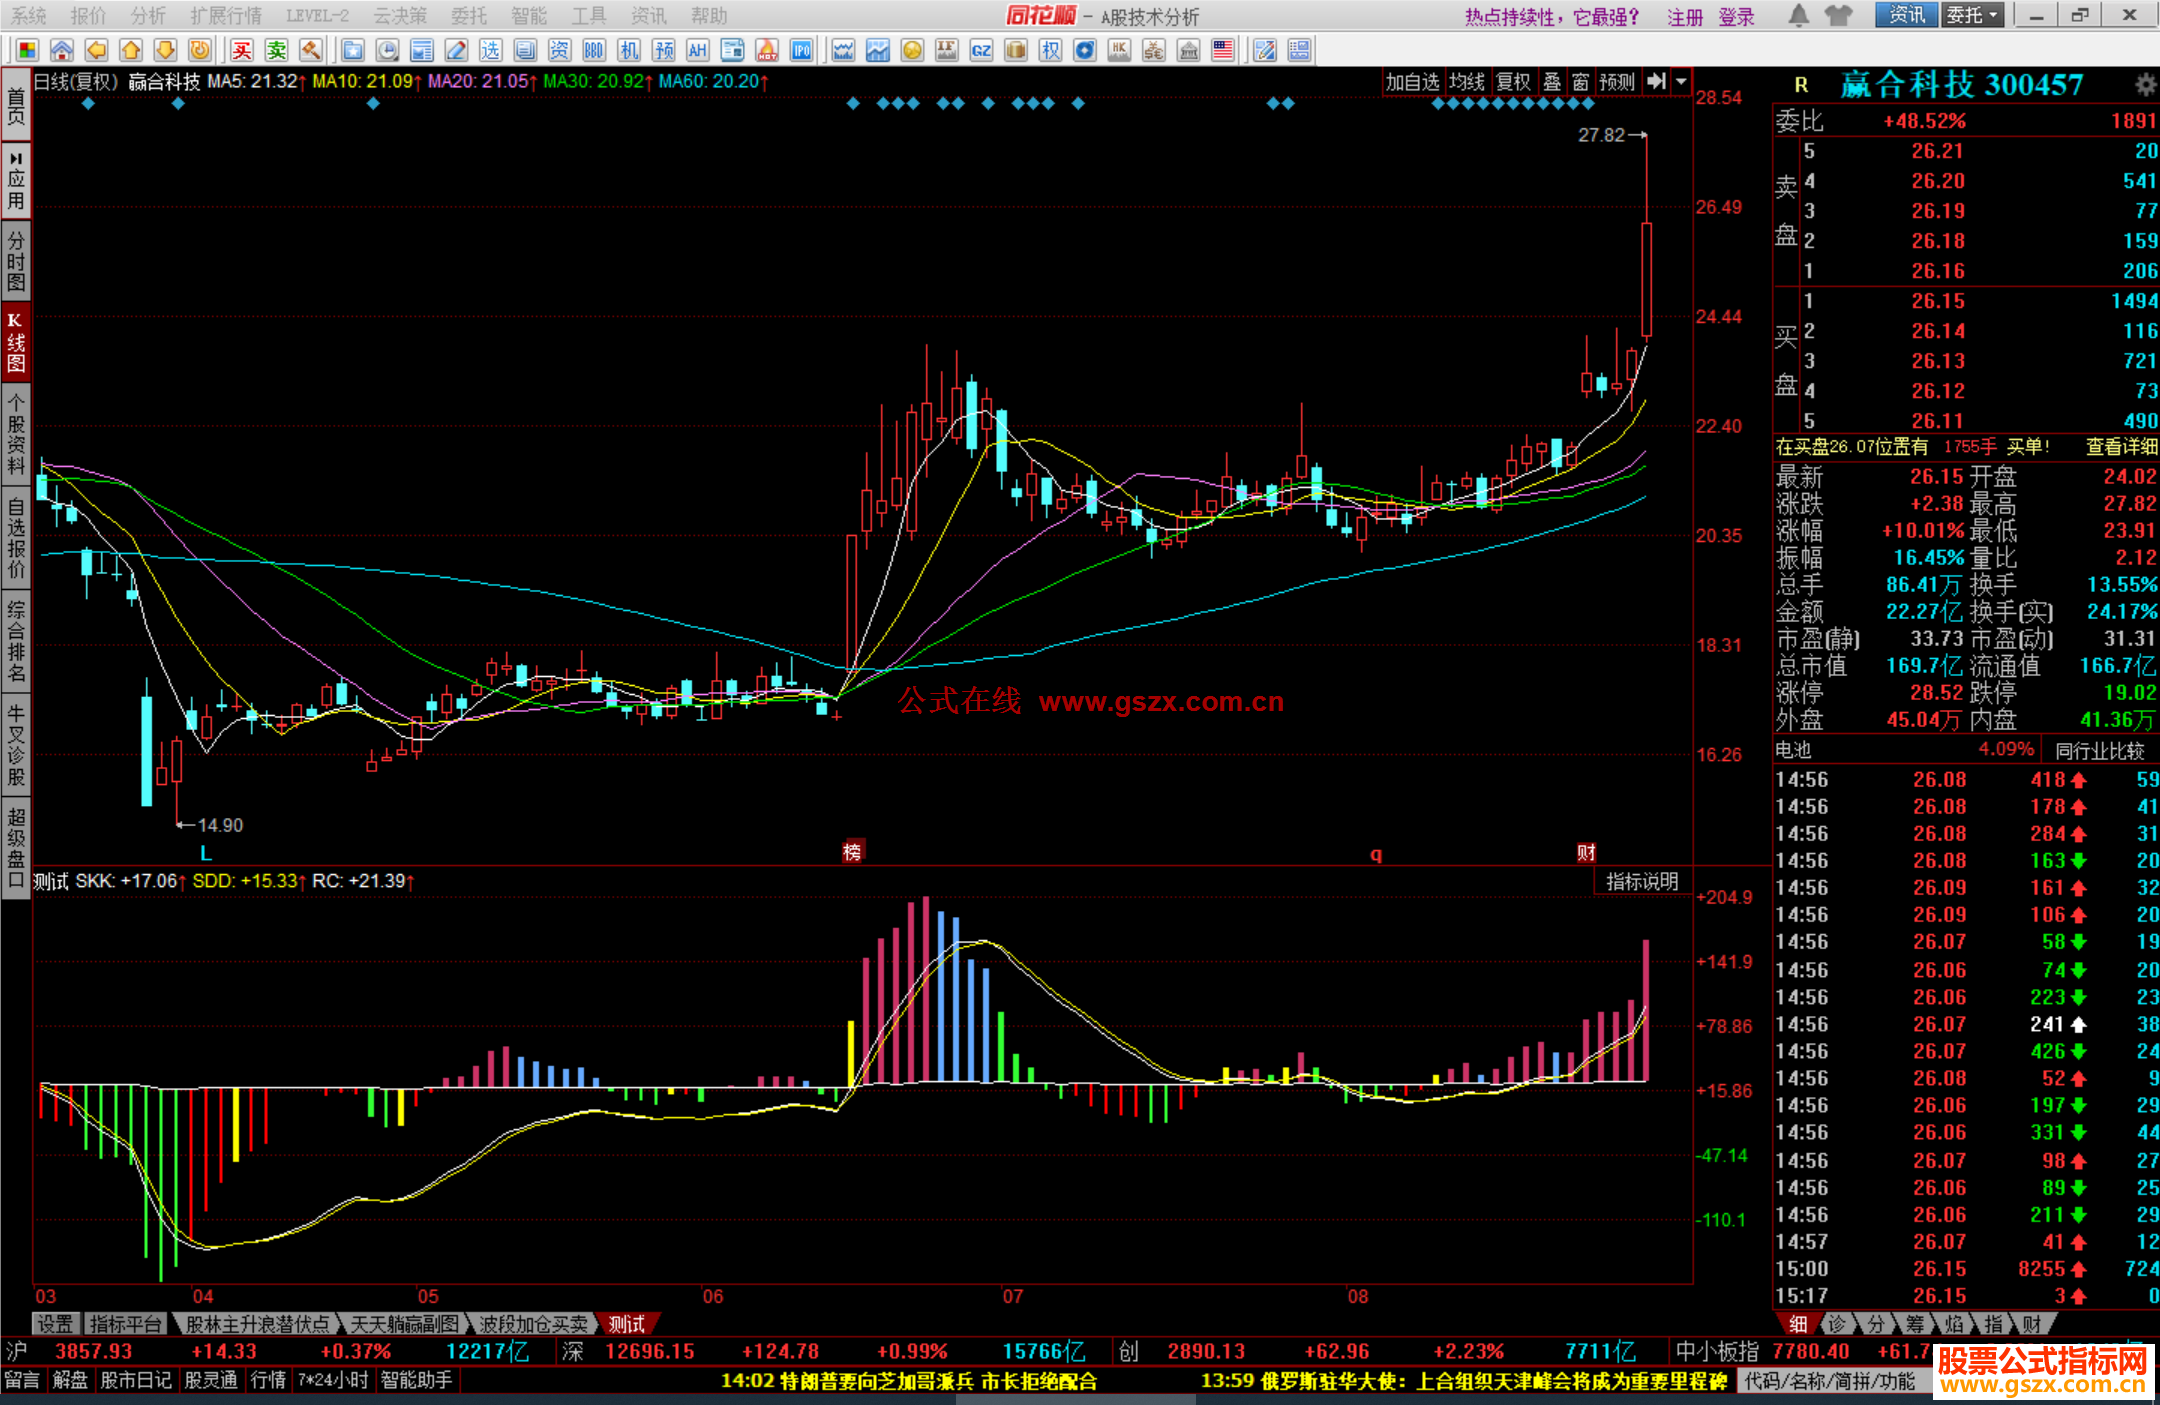Toggle 叠 overlay chart button
This screenshot has height=1405, width=2160.
1552,82
